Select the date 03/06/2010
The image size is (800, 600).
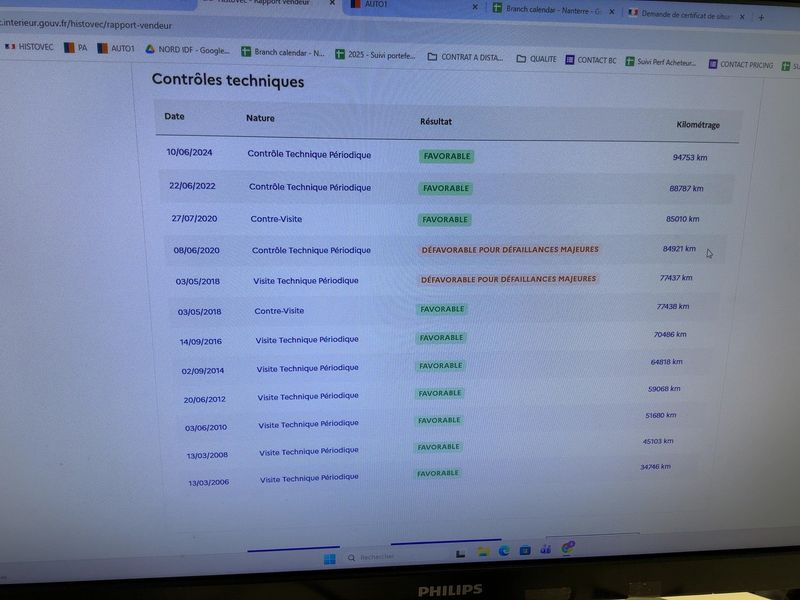click(x=206, y=428)
